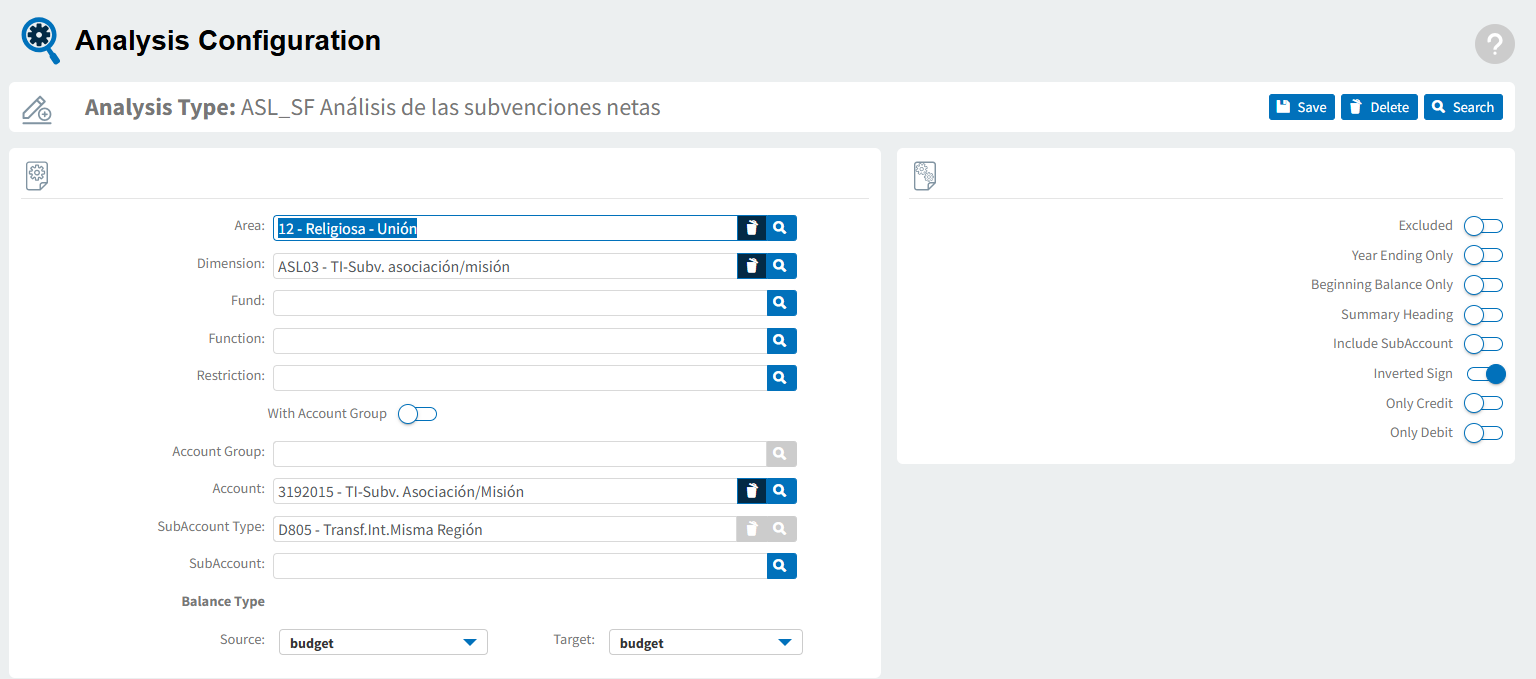Open the Target balance type dropdown
This screenshot has width=1536, height=679.
coord(706,642)
